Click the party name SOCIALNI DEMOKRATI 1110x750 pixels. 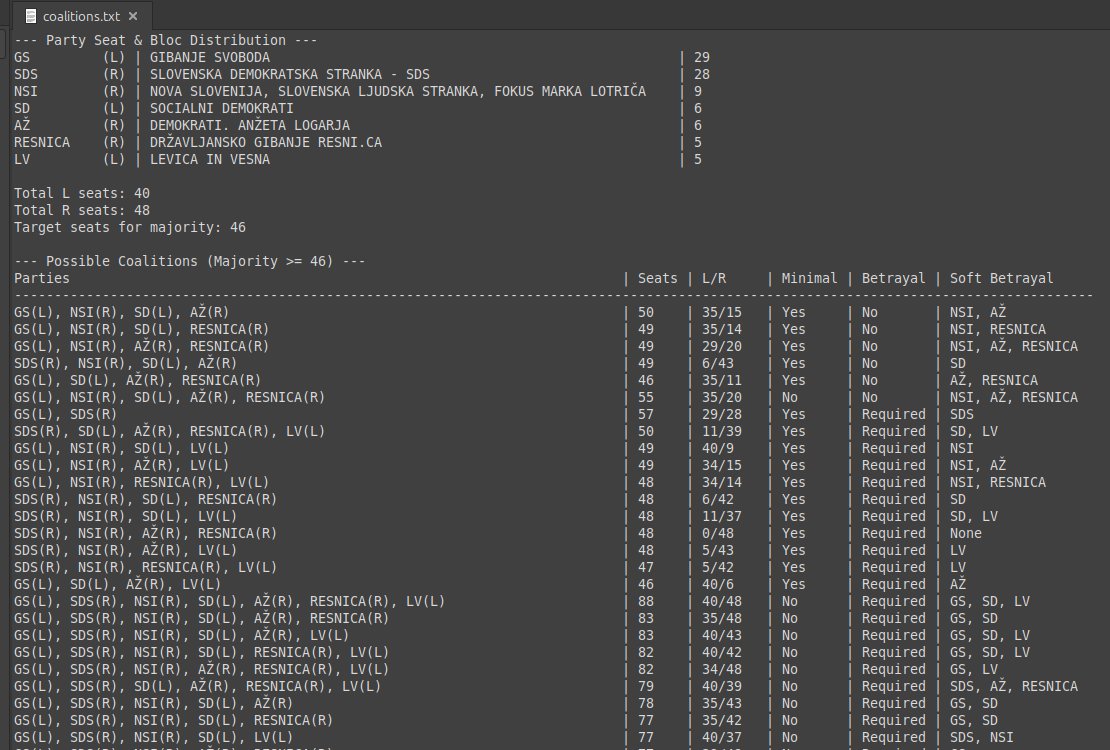(x=222, y=108)
